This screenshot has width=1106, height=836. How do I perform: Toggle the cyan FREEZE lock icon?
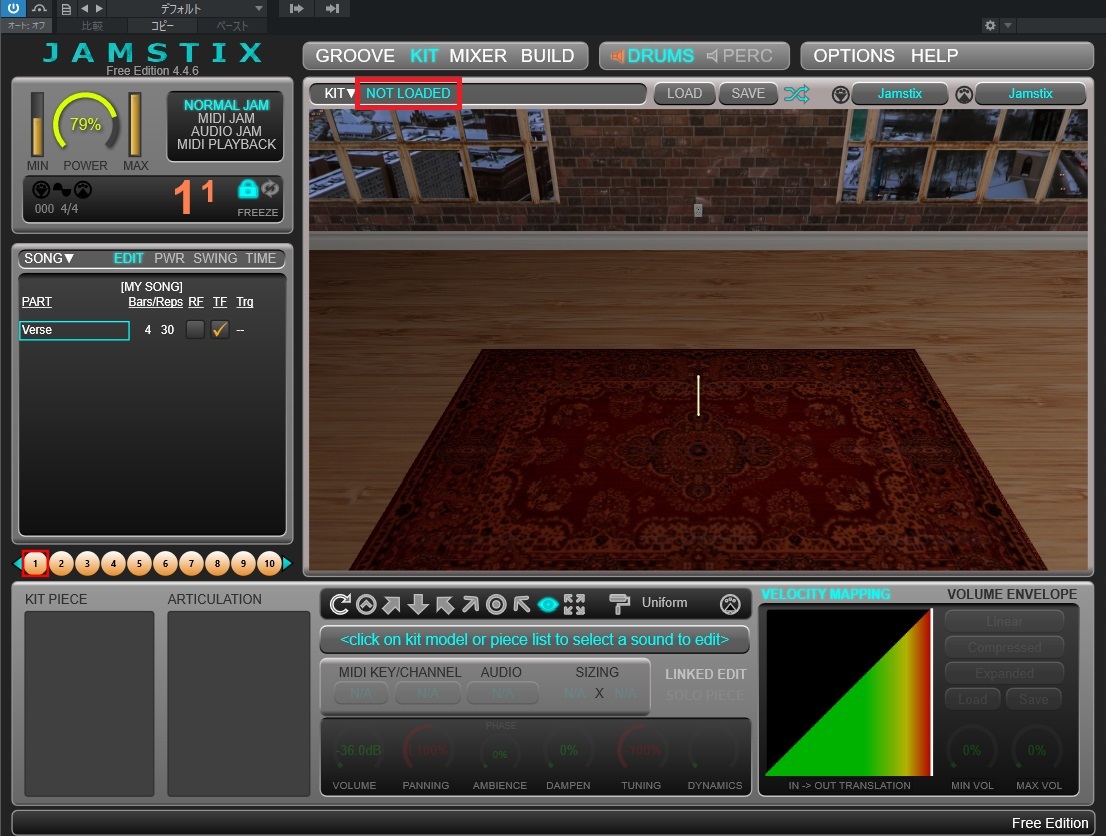247,189
